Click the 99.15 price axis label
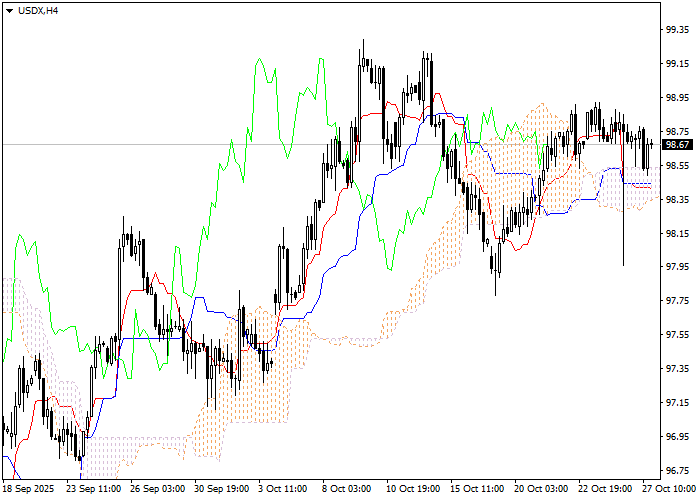700x500 pixels. (677, 64)
